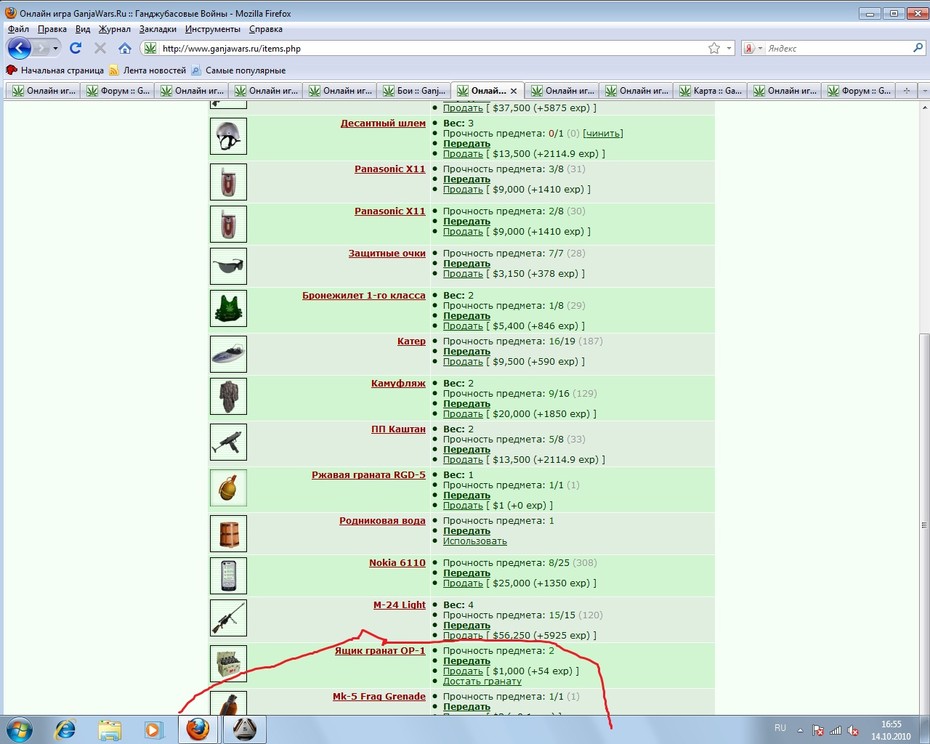Open the Yandex search engine dropdown
The image size is (930, 744).
point(760,48)
